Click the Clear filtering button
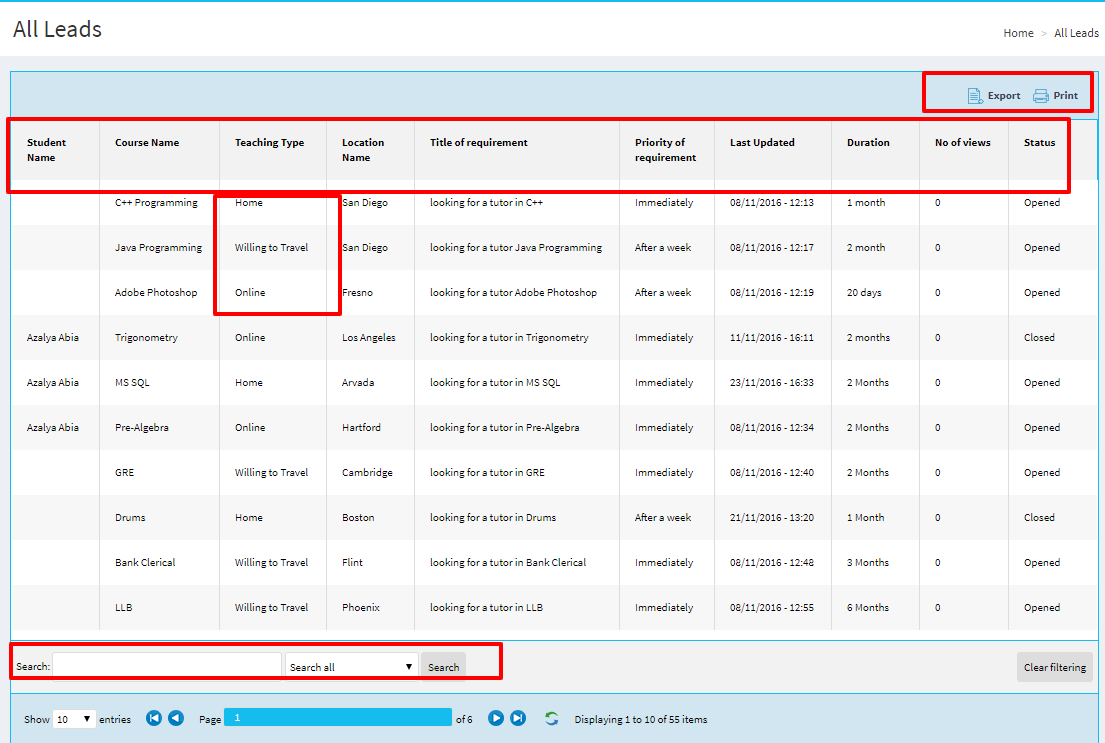1105x743 pixels. (x=1054, y=667)
